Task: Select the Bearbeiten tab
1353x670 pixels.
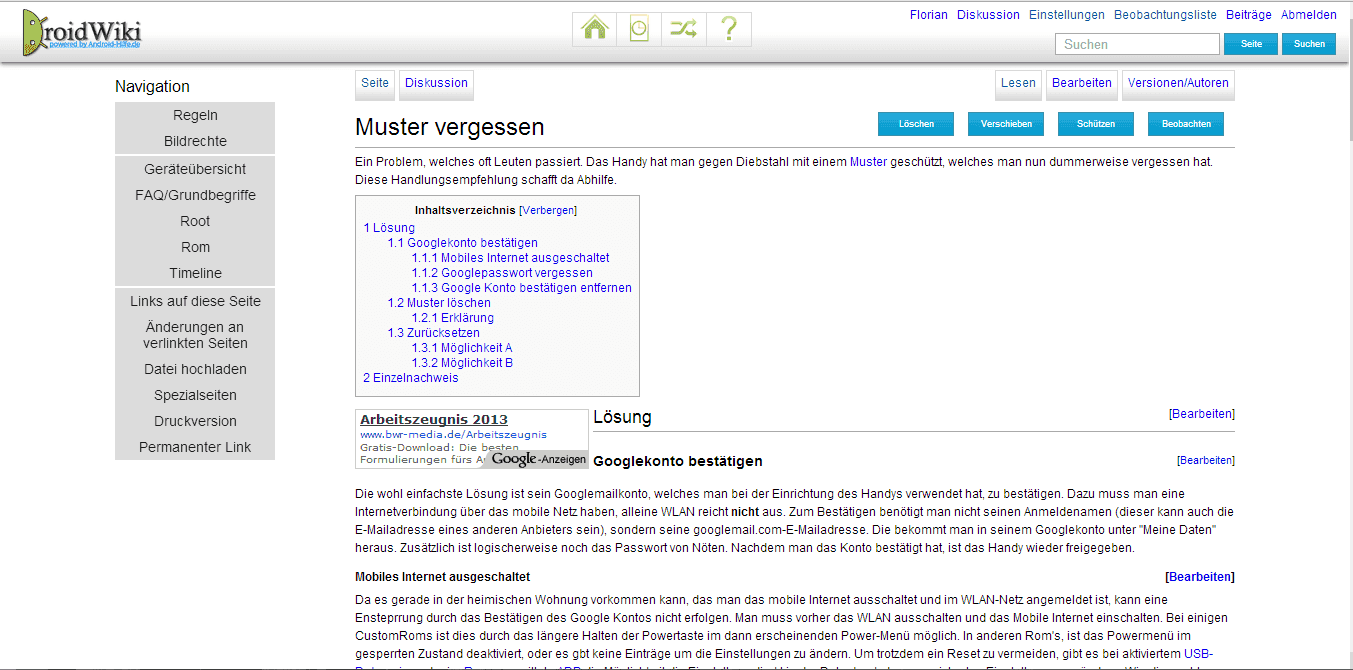Action: coord(1082,84)
